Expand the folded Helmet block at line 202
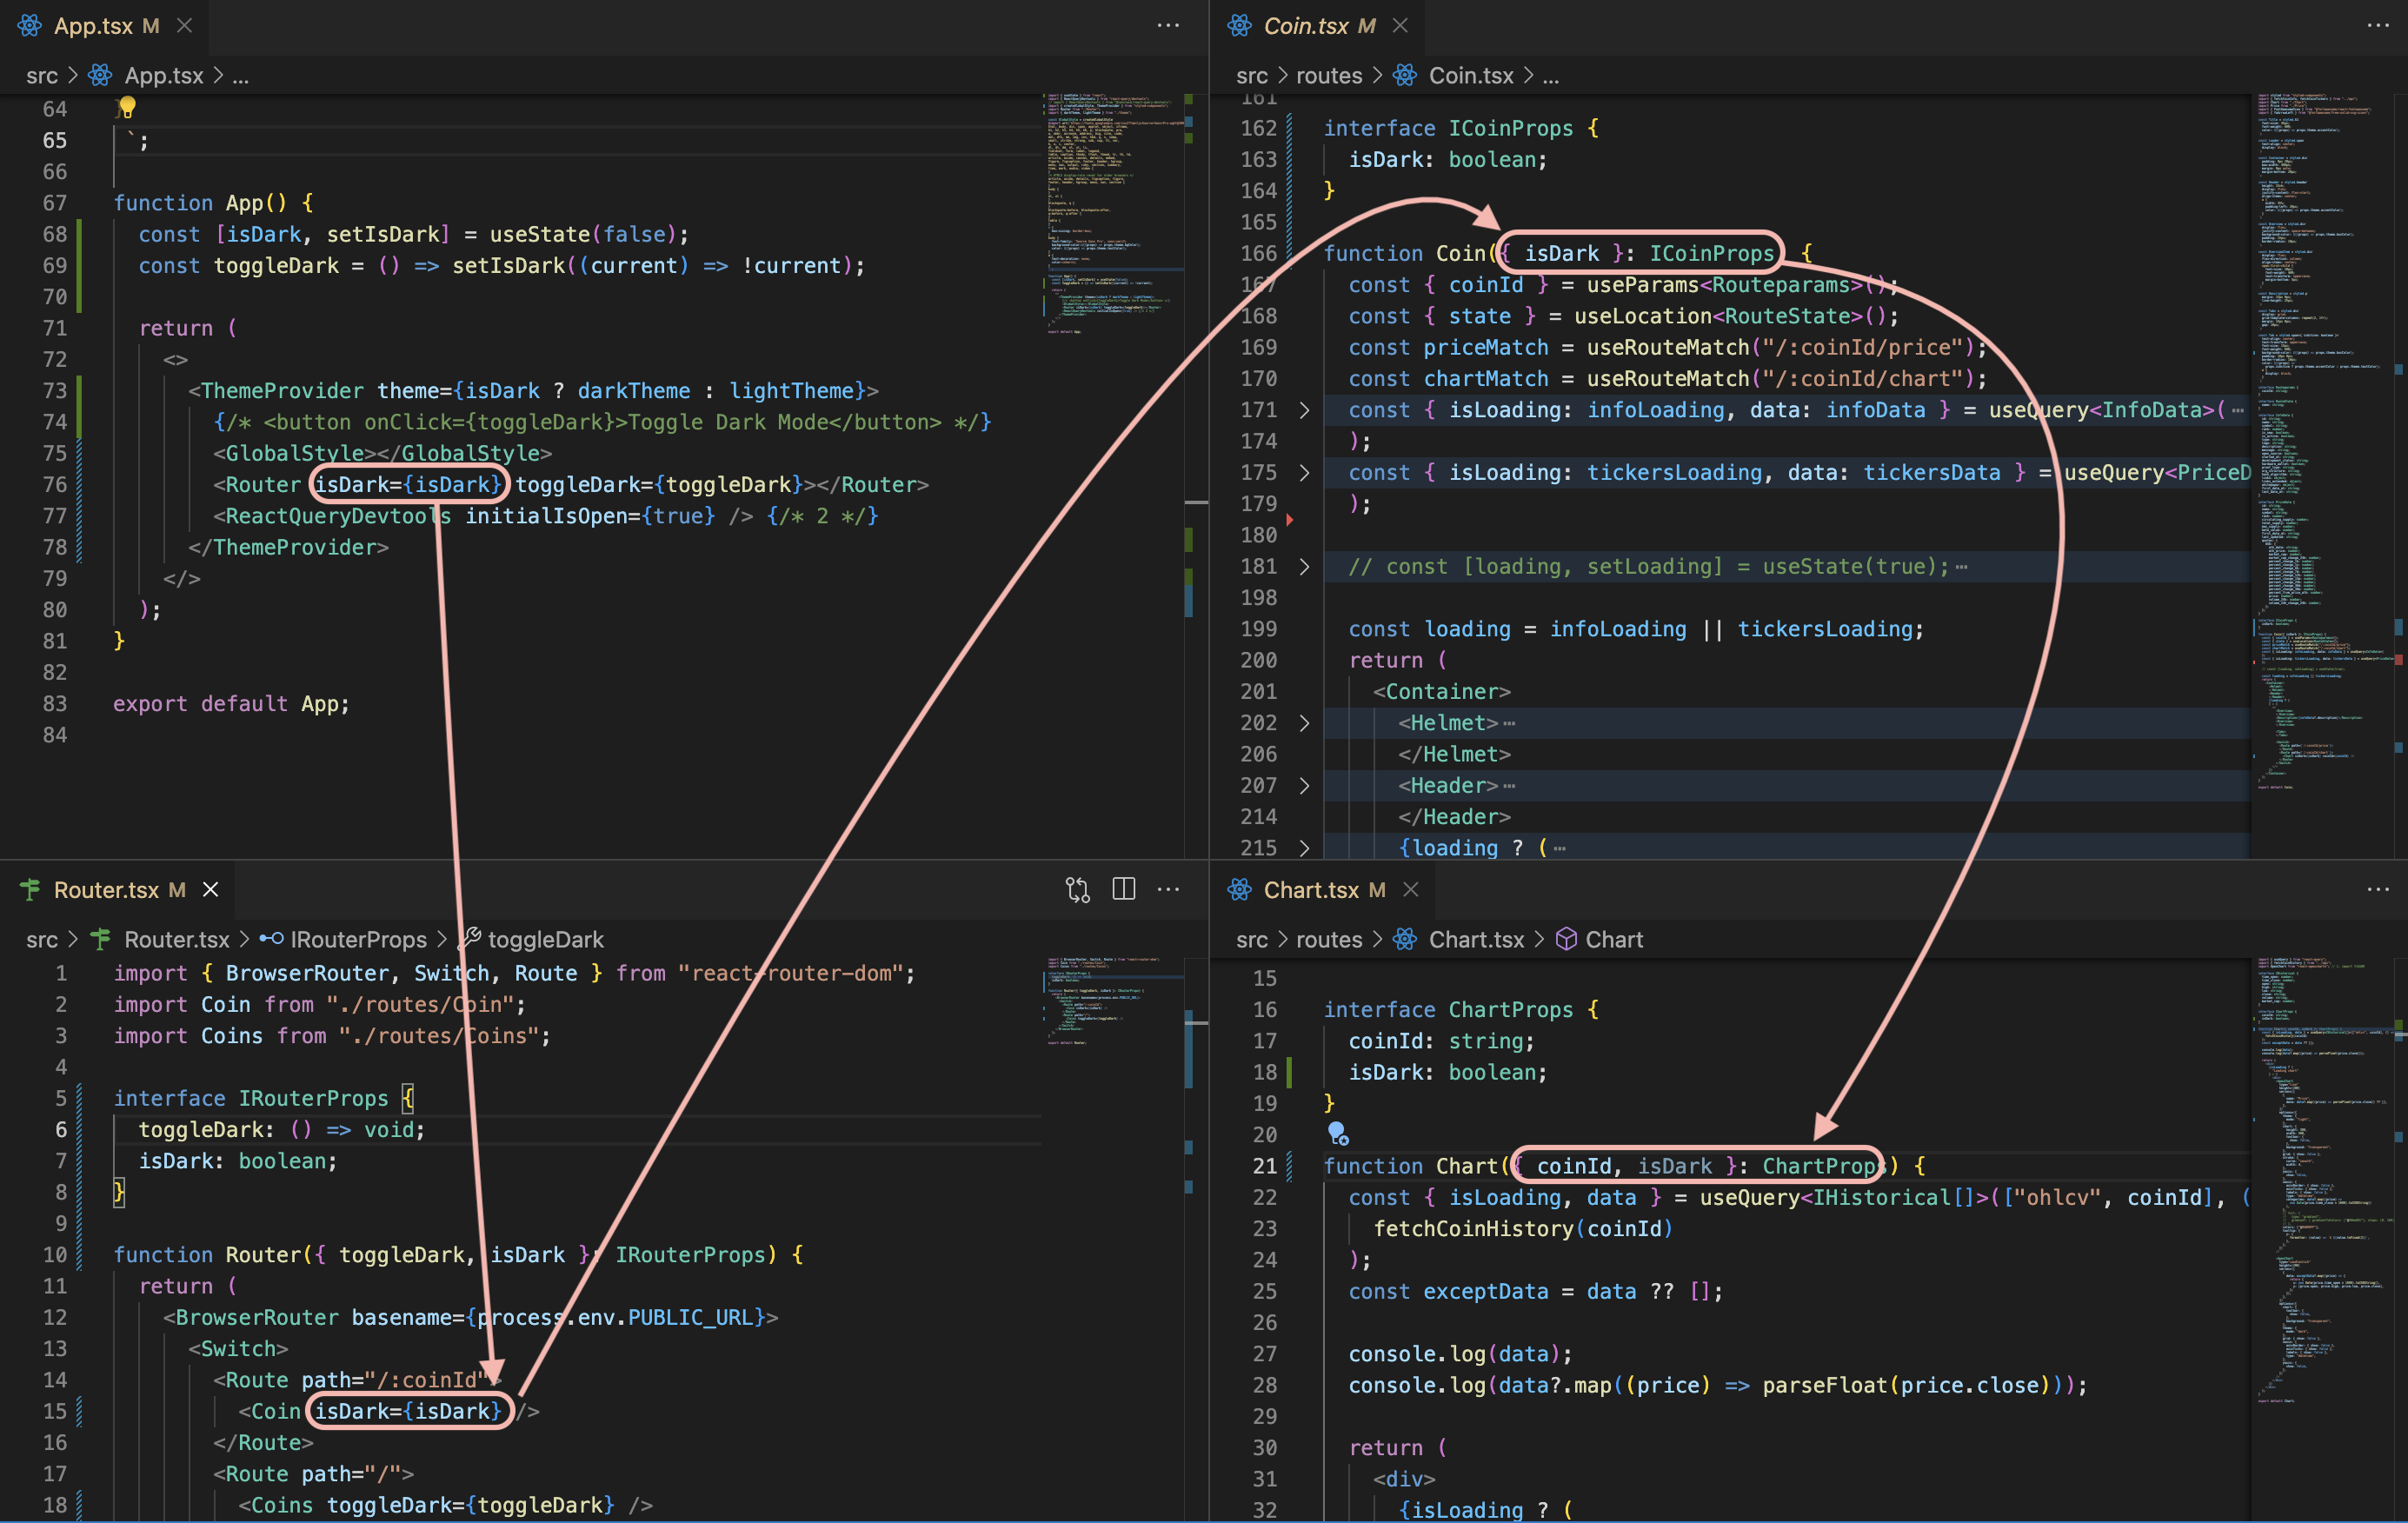This screenshot has width=2408, height=1523. coord(1304,723)
